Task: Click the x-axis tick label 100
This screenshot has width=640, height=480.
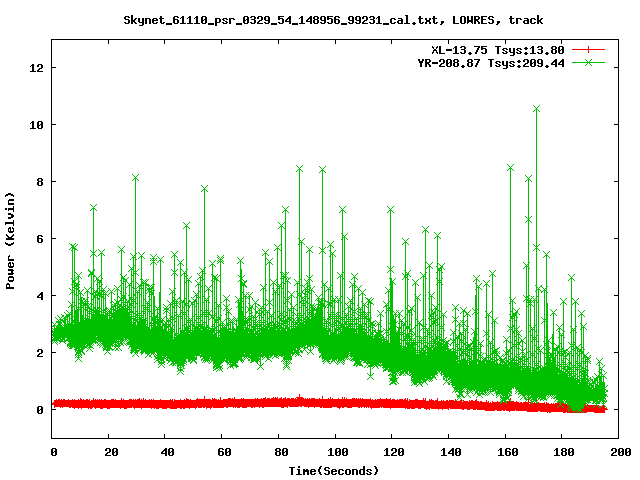Action: tap(336, 452)
